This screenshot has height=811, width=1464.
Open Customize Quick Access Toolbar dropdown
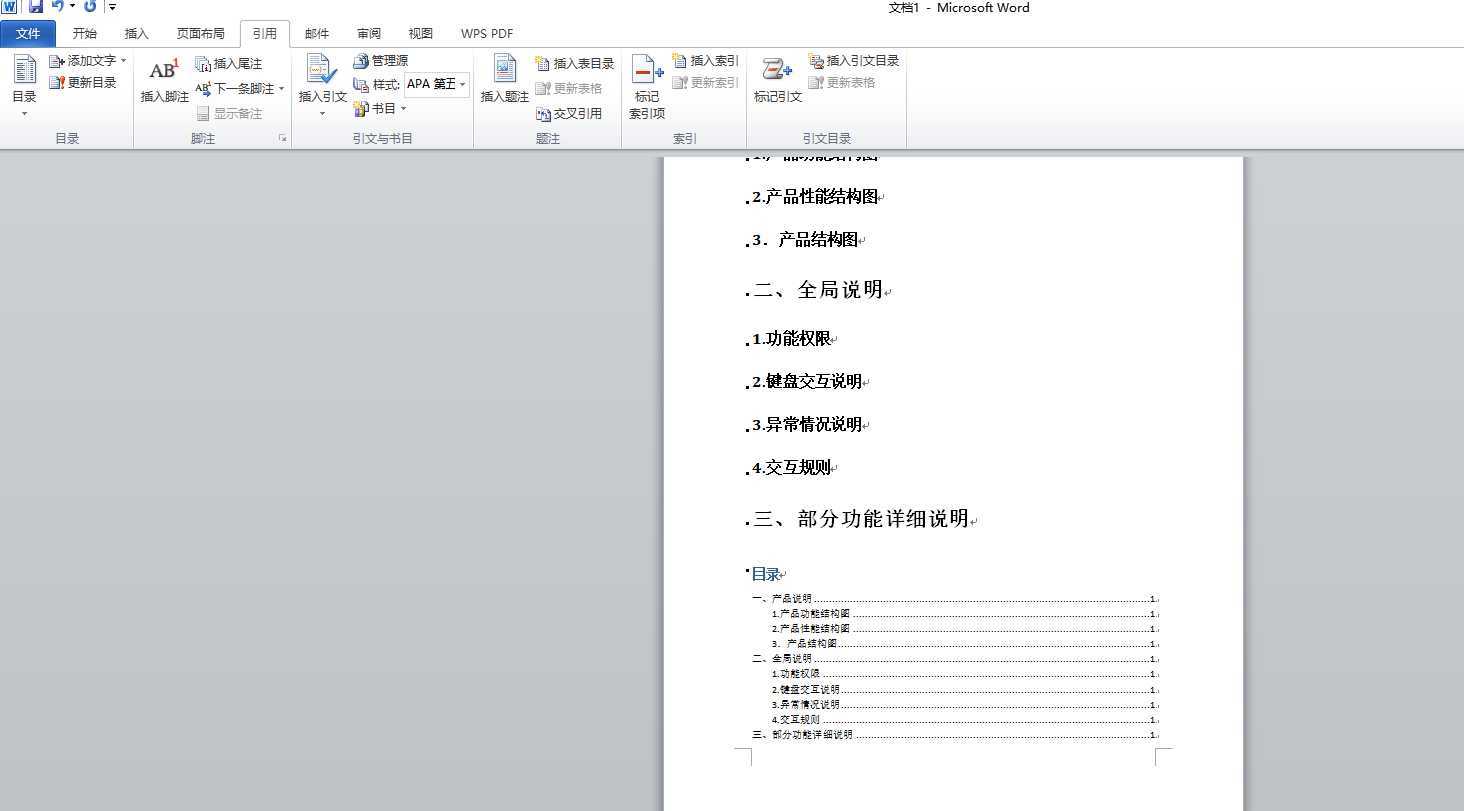(x=112, y=7)
